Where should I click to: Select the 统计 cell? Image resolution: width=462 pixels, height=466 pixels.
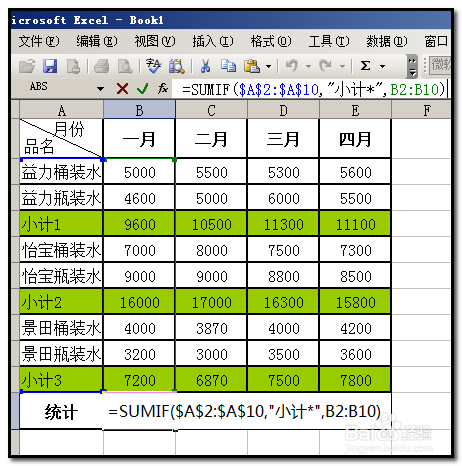click(61, 411)
